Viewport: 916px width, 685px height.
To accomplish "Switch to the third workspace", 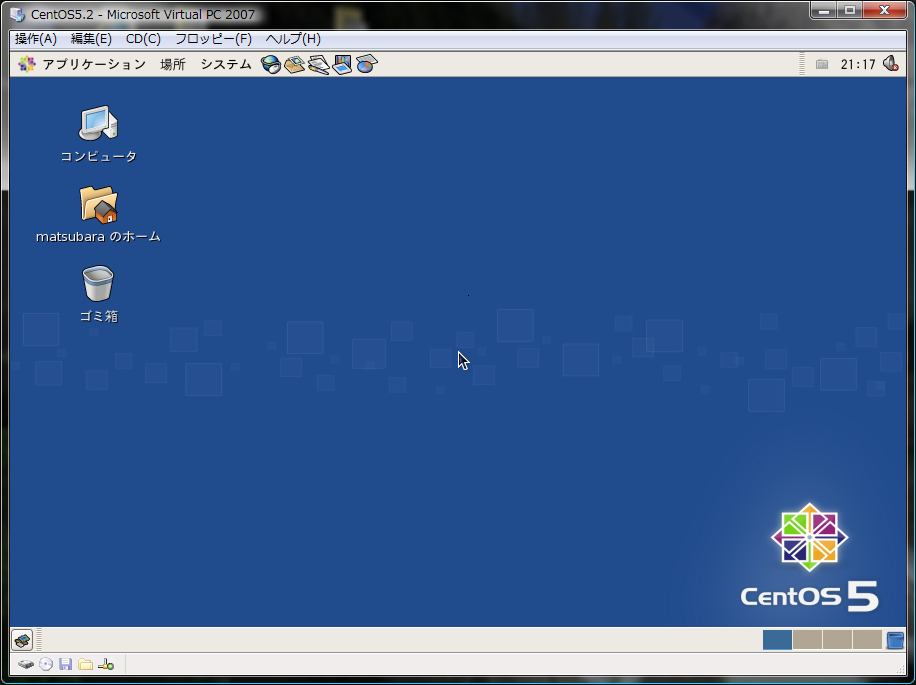I will pos(837,640).
